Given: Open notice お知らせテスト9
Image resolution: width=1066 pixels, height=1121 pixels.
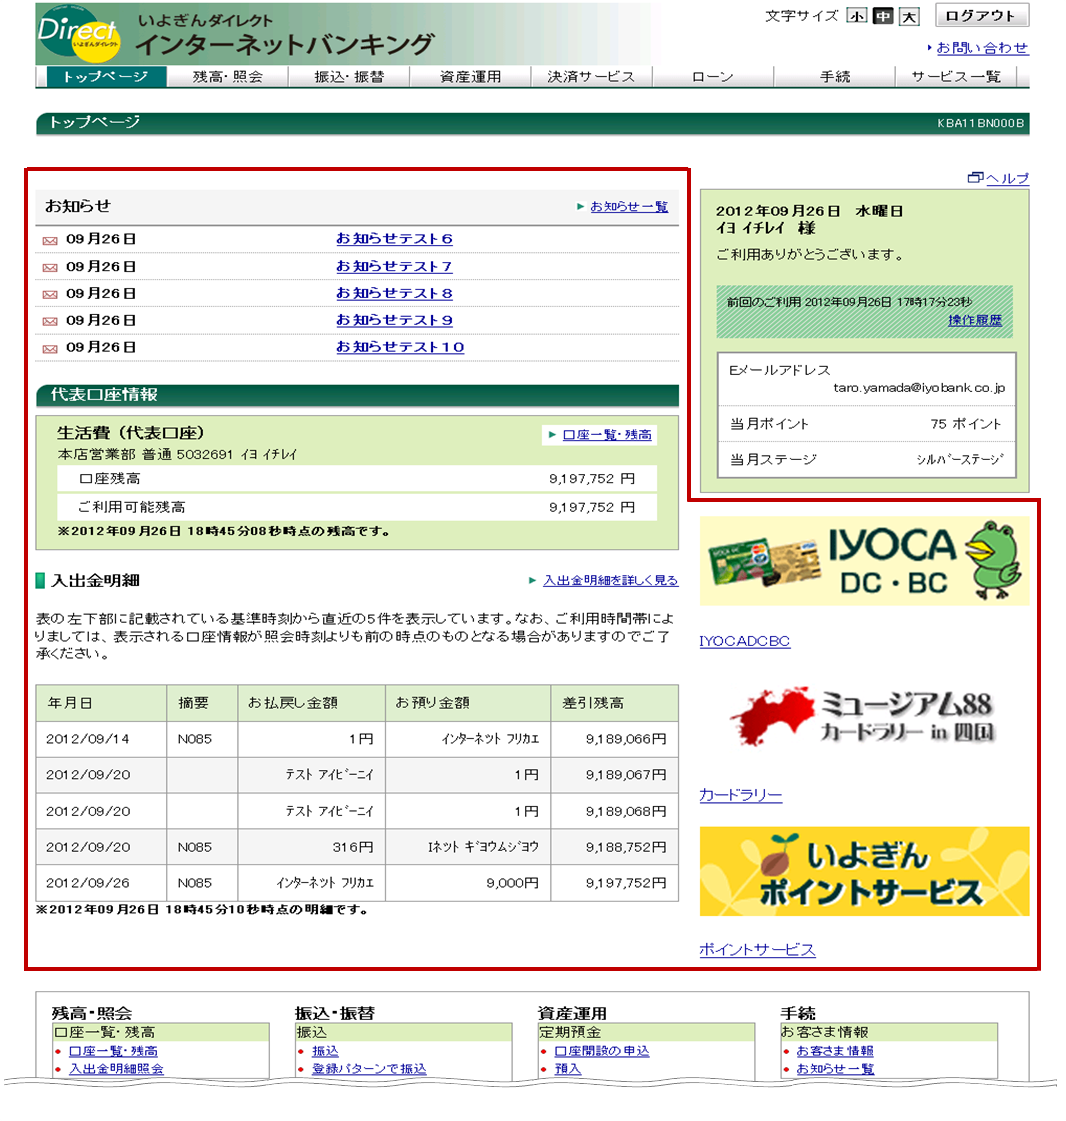Looking at the screenshot, I should tap(394, 320).
